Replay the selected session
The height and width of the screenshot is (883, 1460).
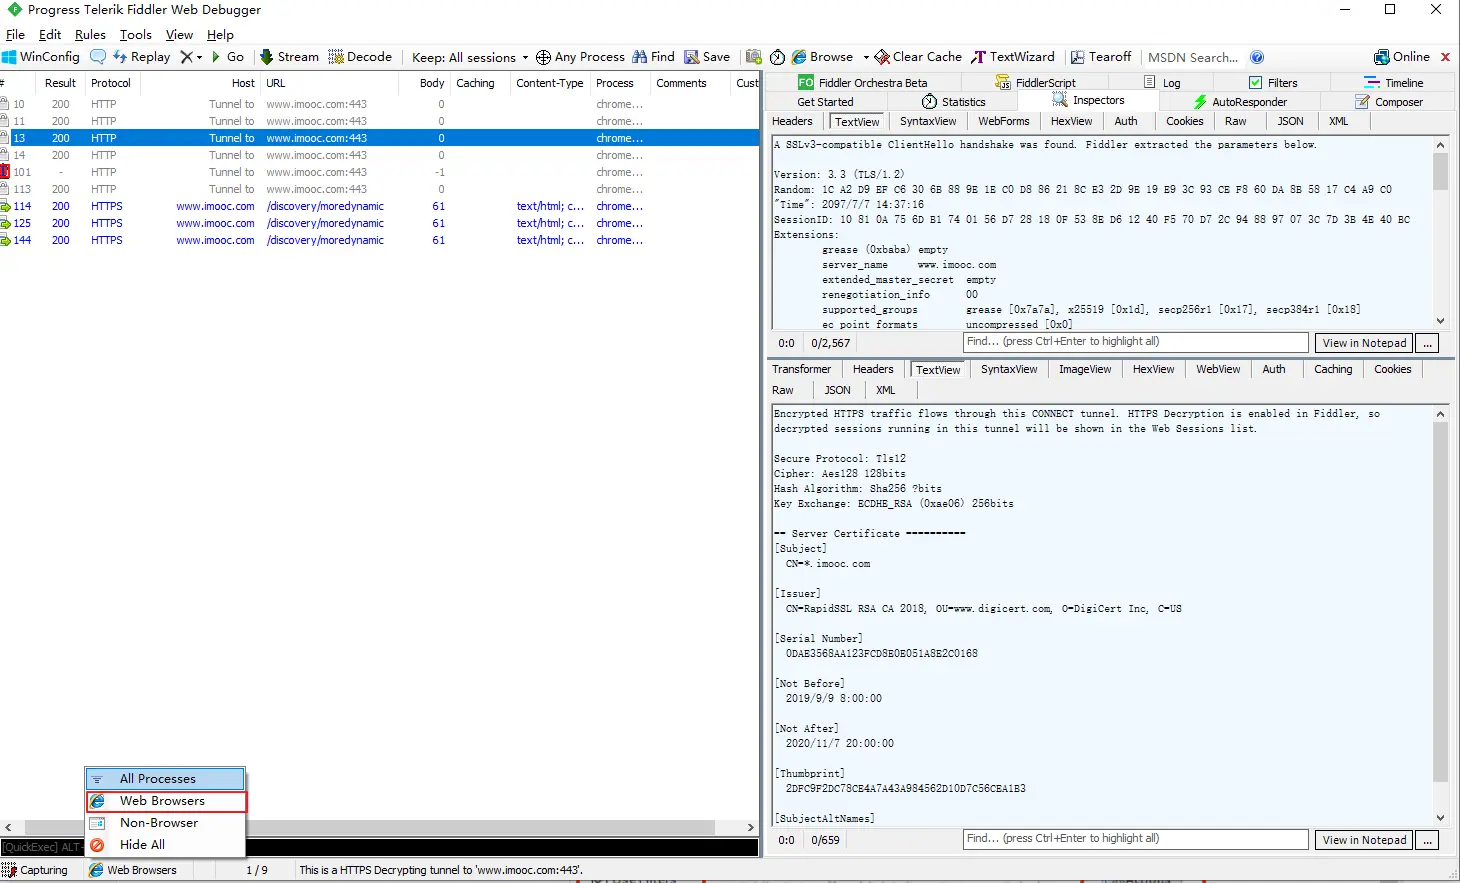click(x=141, y=57)
